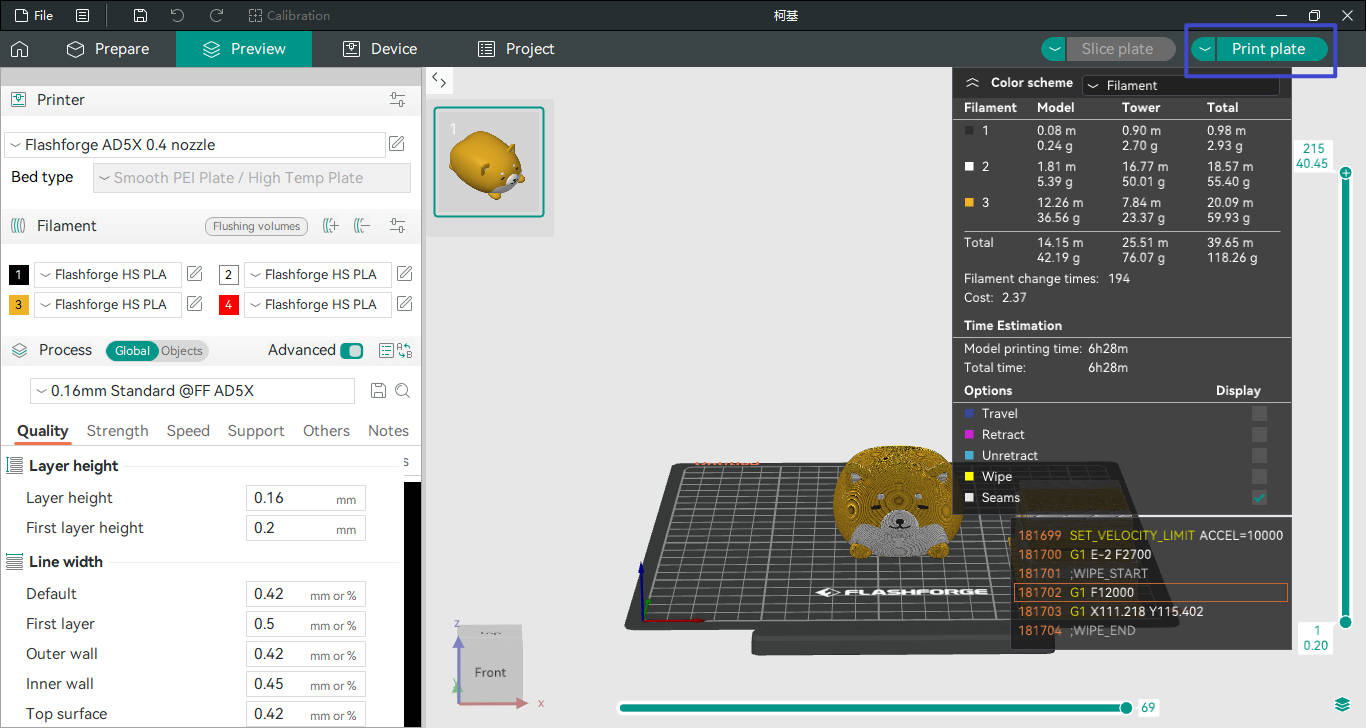Open the File menu
This screenshot has height=728, width=1366.
tap(34, 15)
